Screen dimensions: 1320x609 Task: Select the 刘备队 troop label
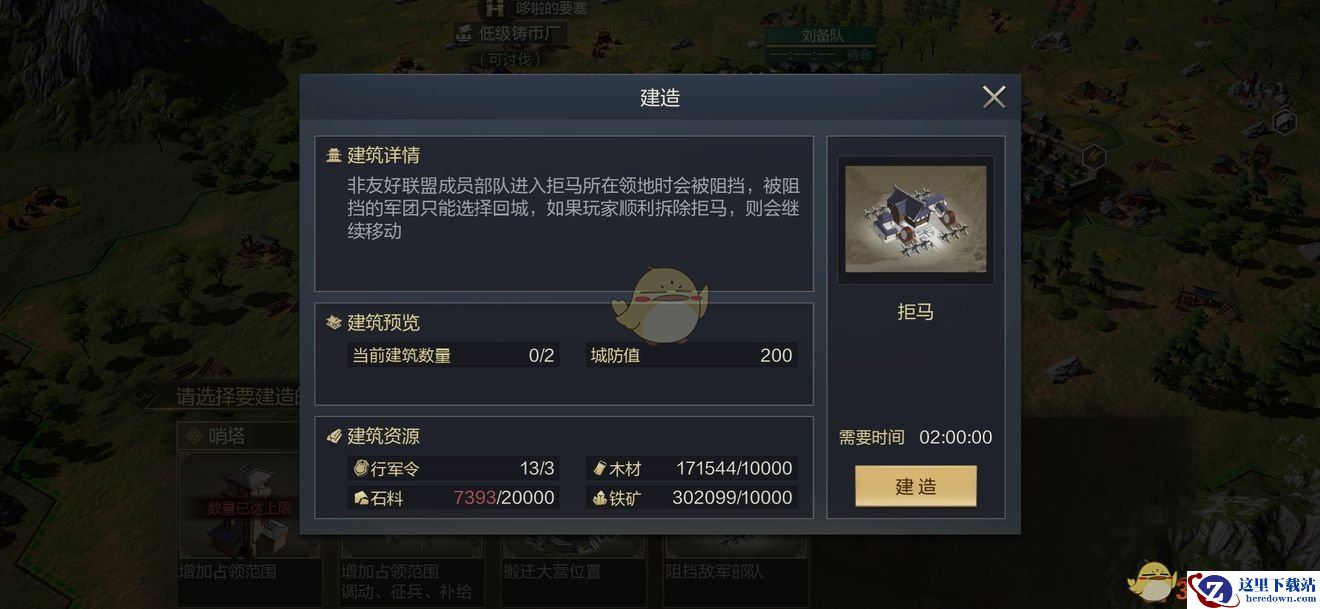tap(821, 37)
